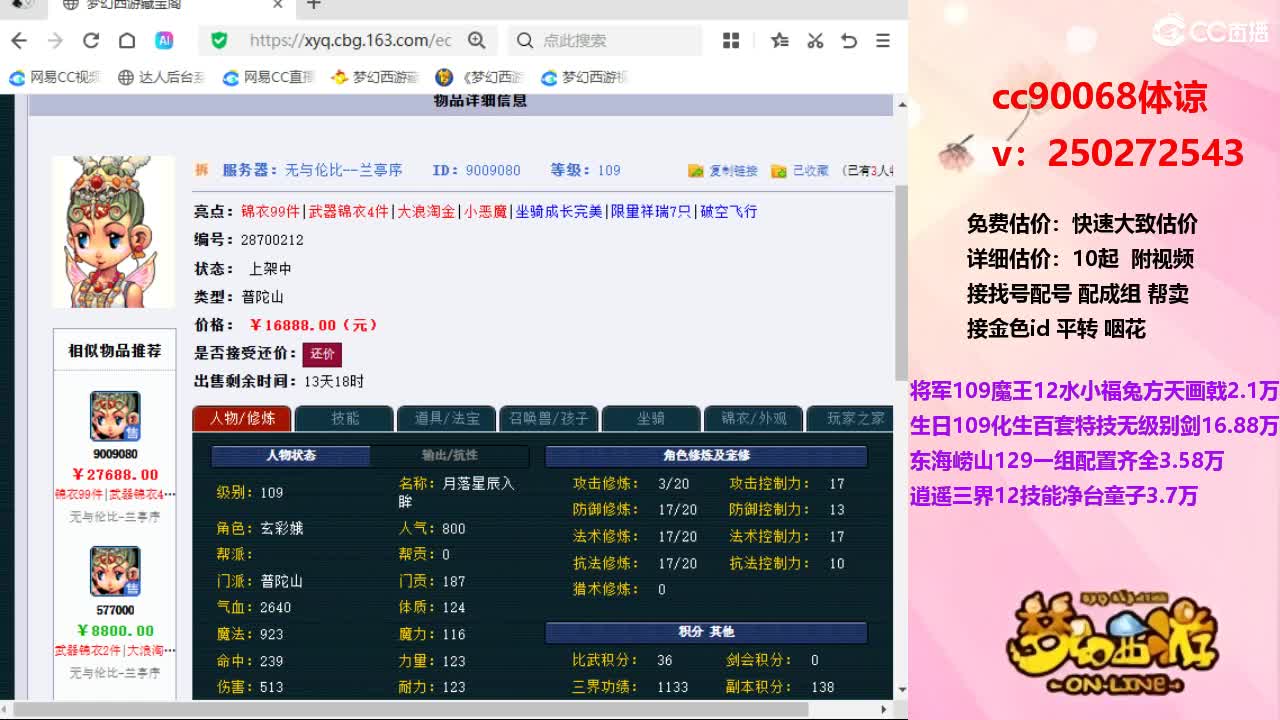Open the last 梦幻西游 bookmark in the bar
The height and width of the screenshot is (720, 1280).
coord(585,77)
